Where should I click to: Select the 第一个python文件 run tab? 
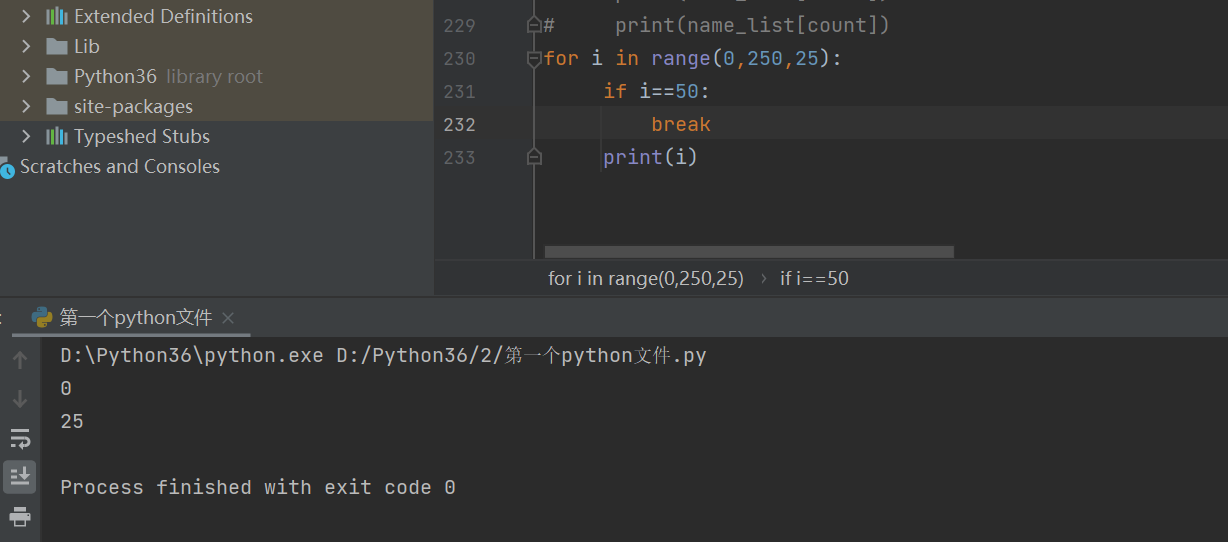coord(135,318)
